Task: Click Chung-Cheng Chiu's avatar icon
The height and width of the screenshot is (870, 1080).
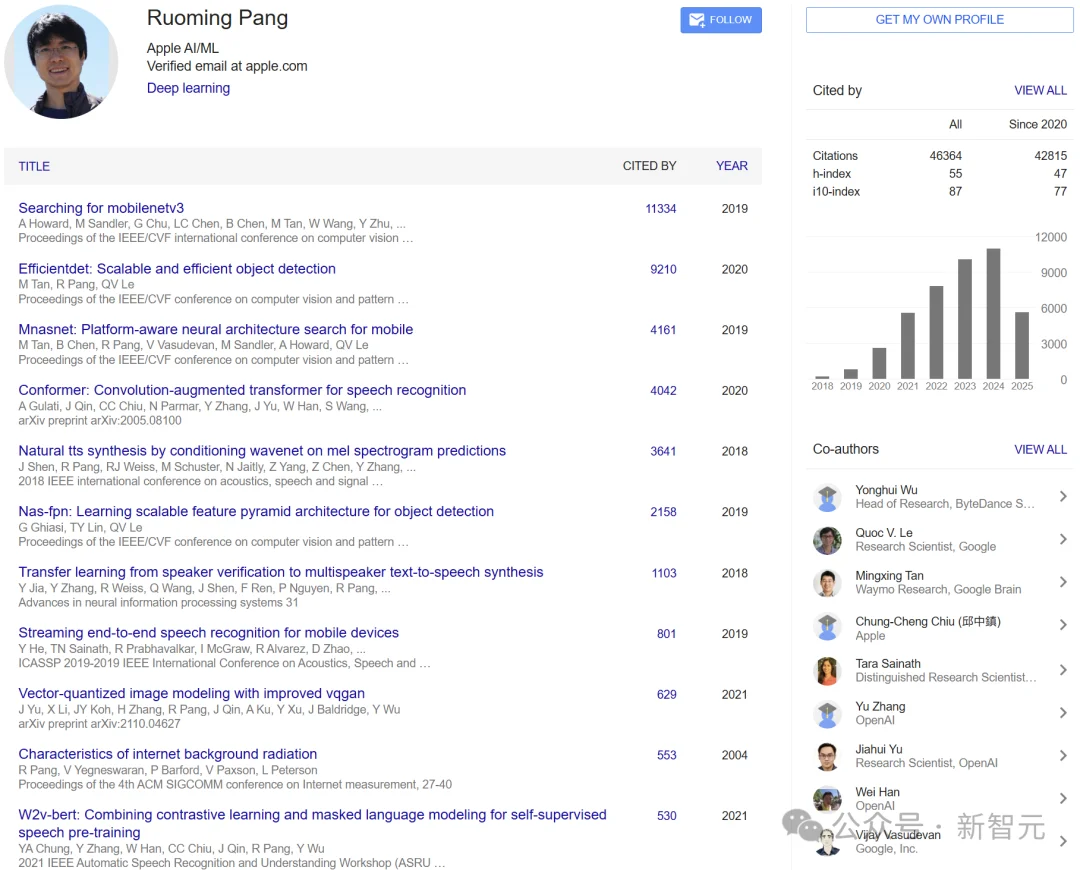Action: tap(827, 627)
